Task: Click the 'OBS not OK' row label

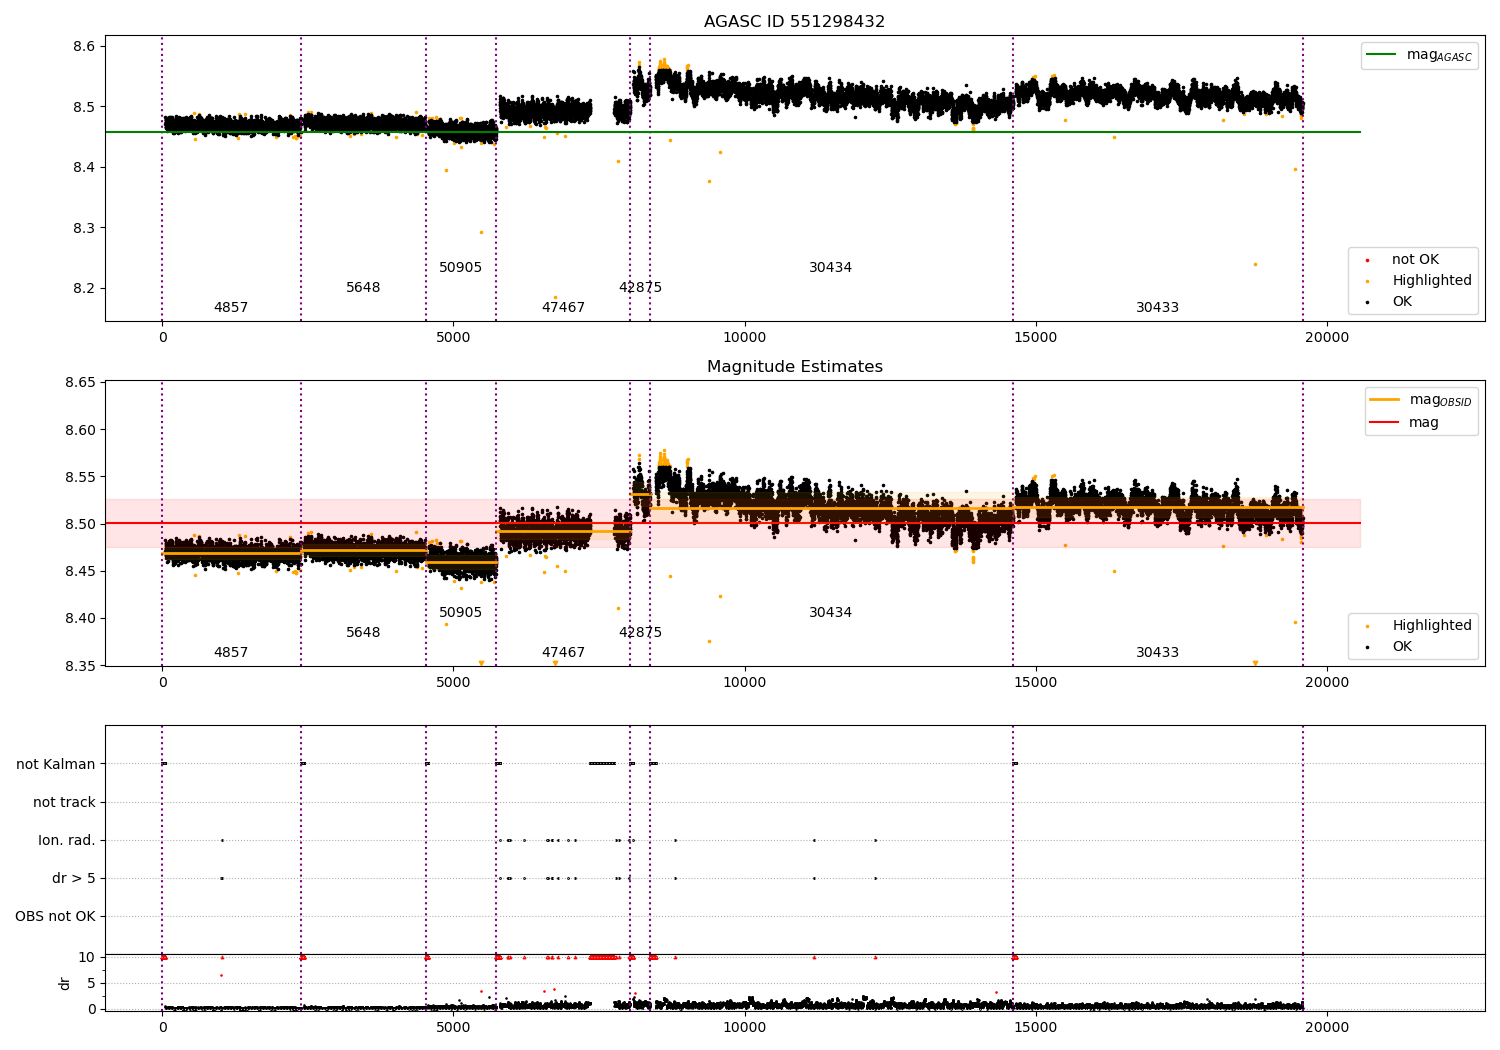Action: 55,916
